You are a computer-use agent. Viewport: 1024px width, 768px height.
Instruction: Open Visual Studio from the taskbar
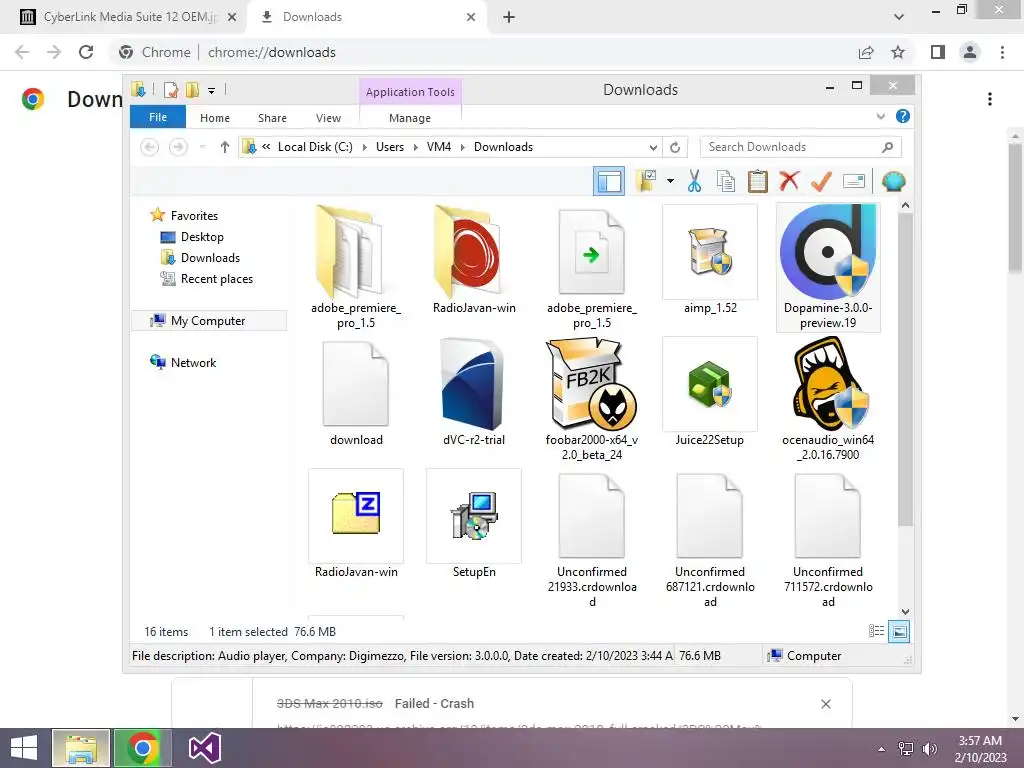204,748
